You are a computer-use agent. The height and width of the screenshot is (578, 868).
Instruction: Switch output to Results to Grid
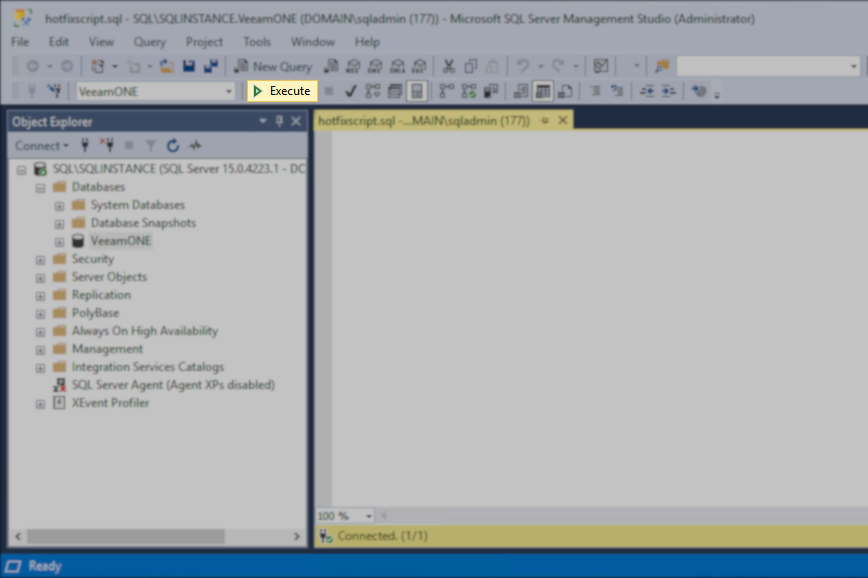point(543,91)
